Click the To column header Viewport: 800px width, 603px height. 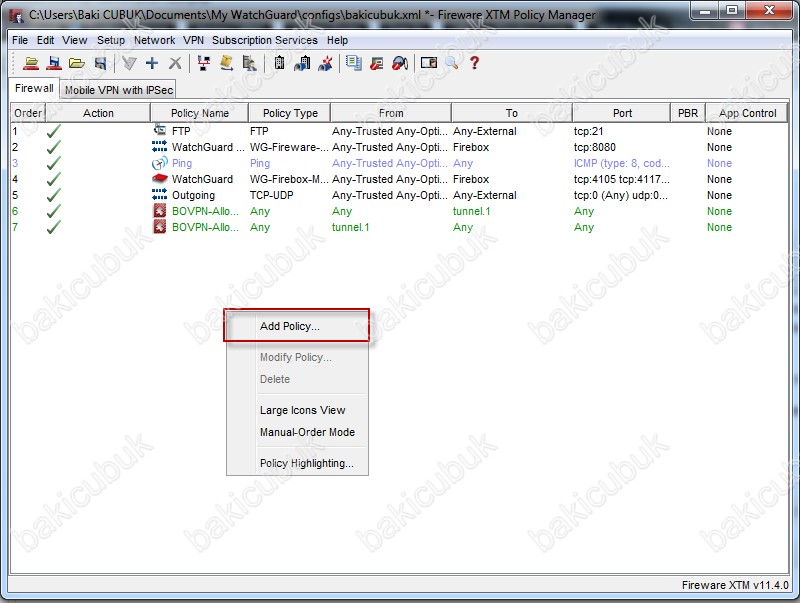pos(512,113)
